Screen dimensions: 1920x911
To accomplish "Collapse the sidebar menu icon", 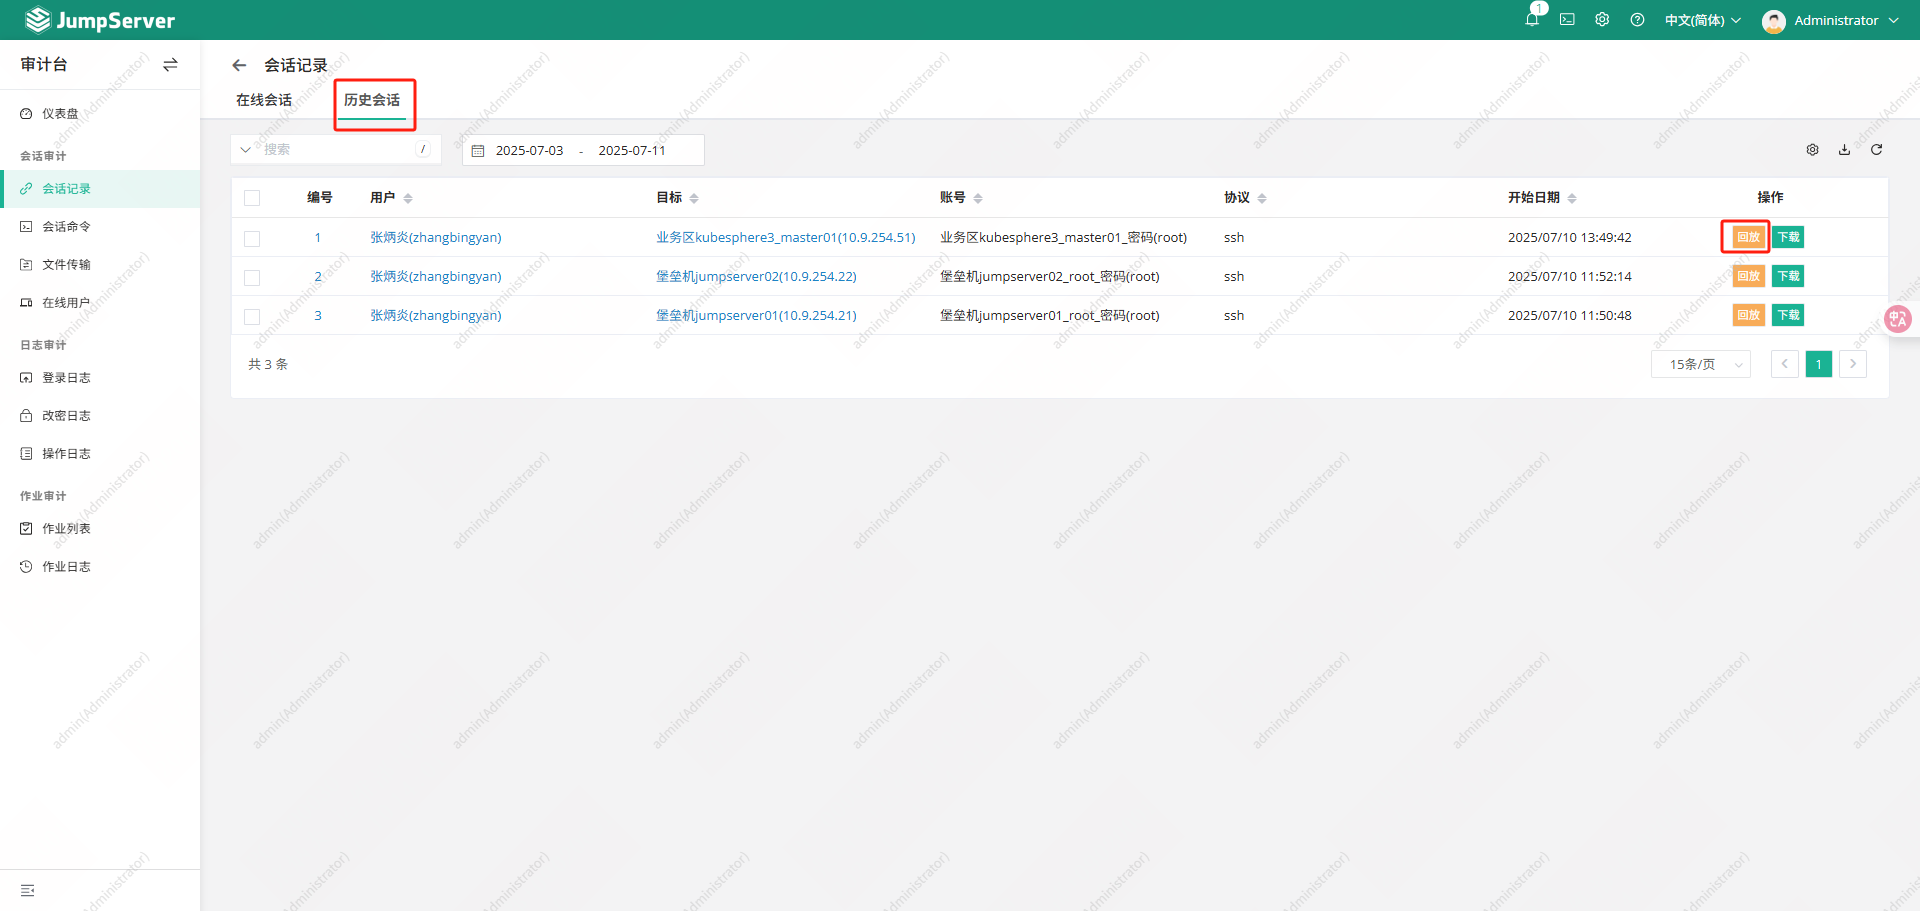I will 27,890.
